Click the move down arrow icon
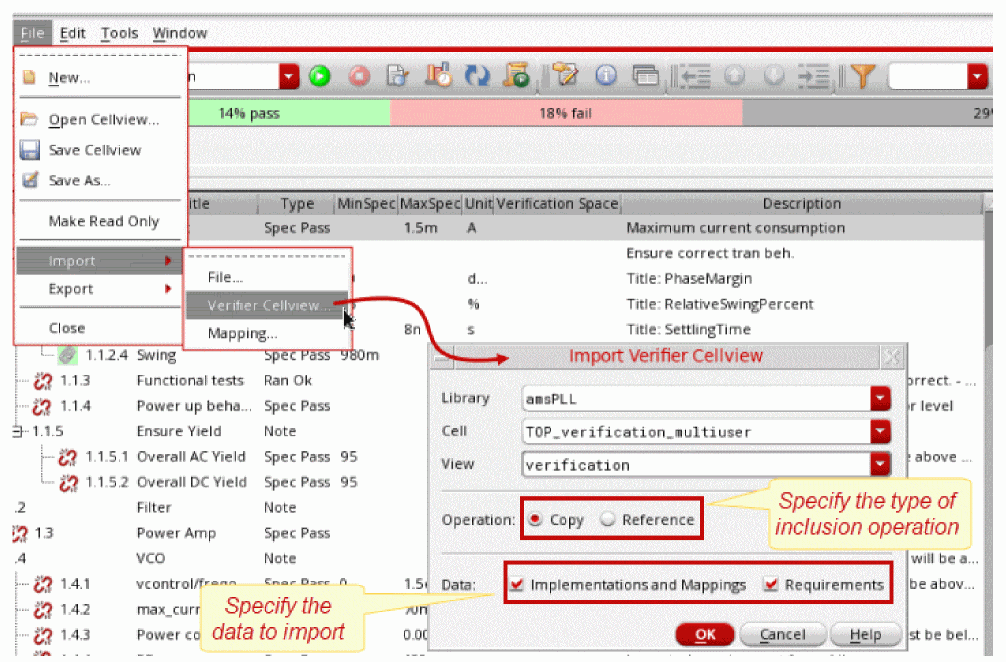Screen dimensions: 1006x662 point(774,76)
